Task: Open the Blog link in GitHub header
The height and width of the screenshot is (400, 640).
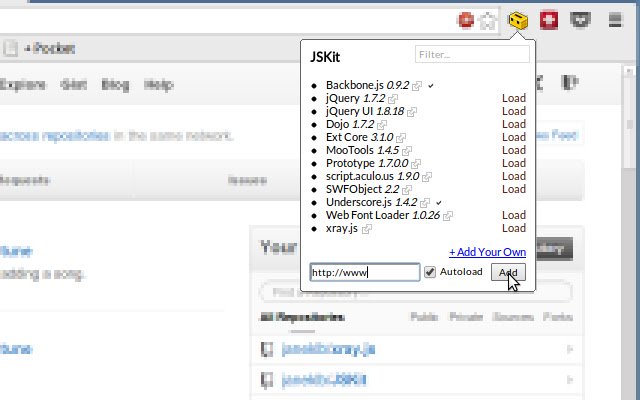Action: tap(115, 85)
